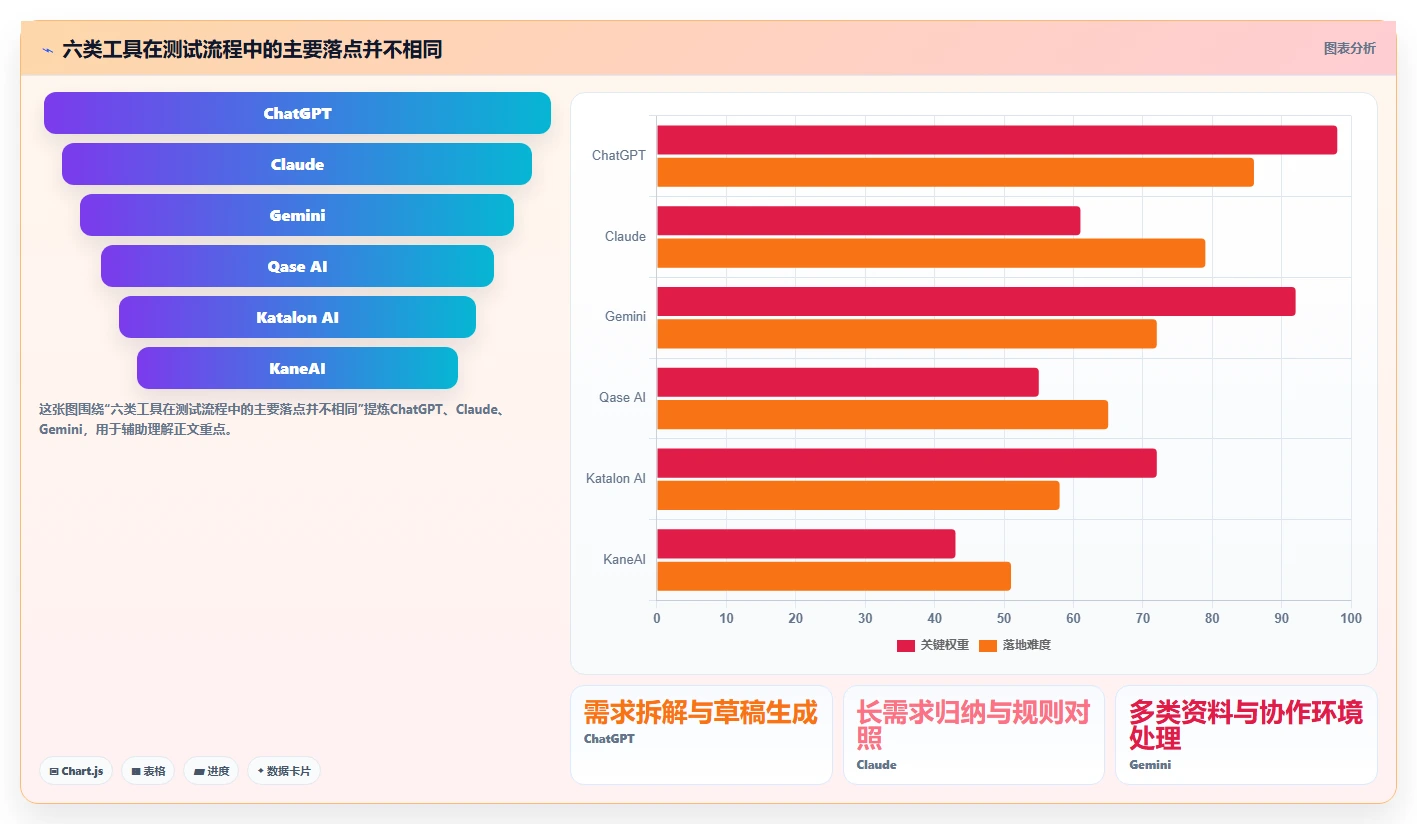Click Katalon AI's orange 落地难度 bar

(x=858, y=495)
